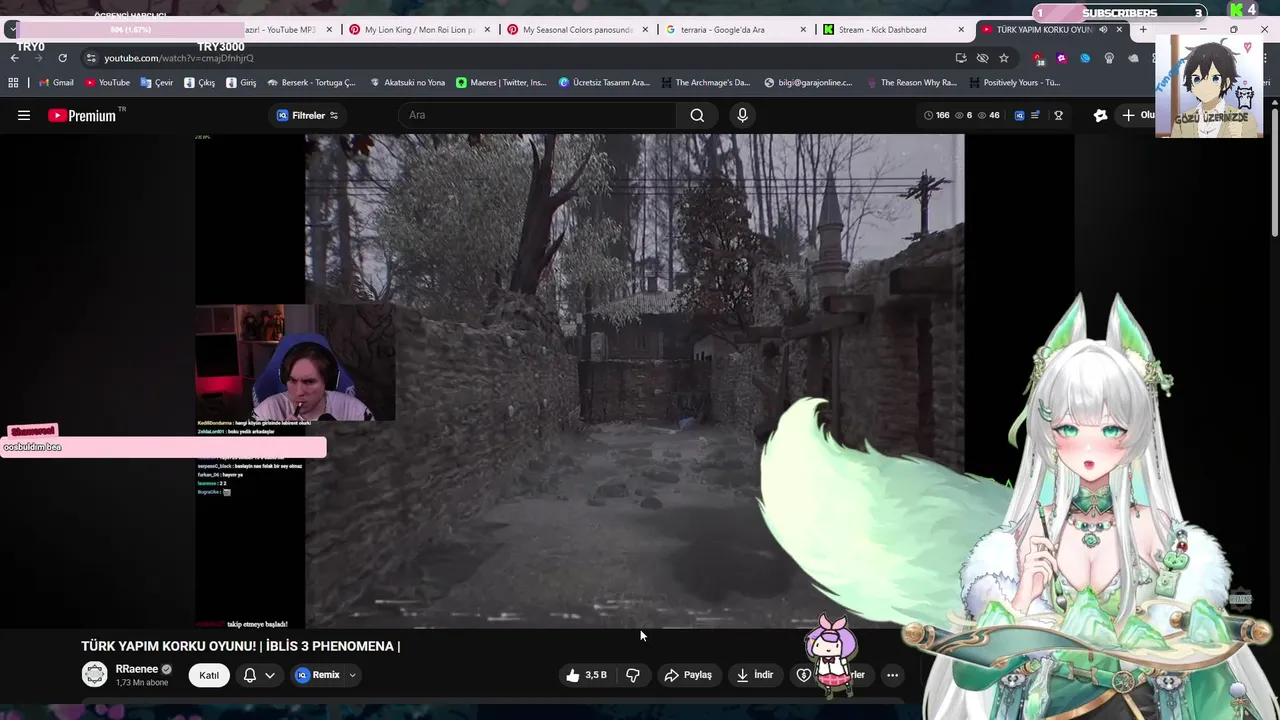
Task: Click the install app icon in address bar
Action: (961, 58)
